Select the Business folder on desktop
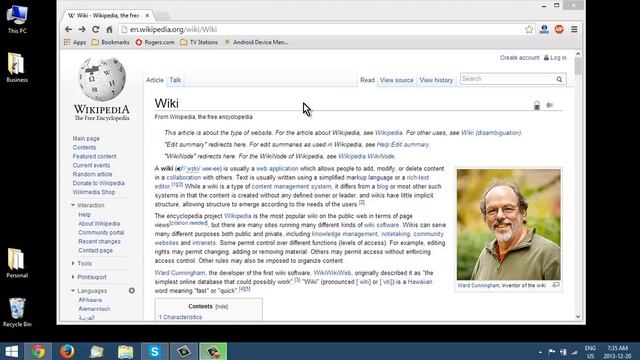This screenshot has height=360, width=640. (17, 68)
